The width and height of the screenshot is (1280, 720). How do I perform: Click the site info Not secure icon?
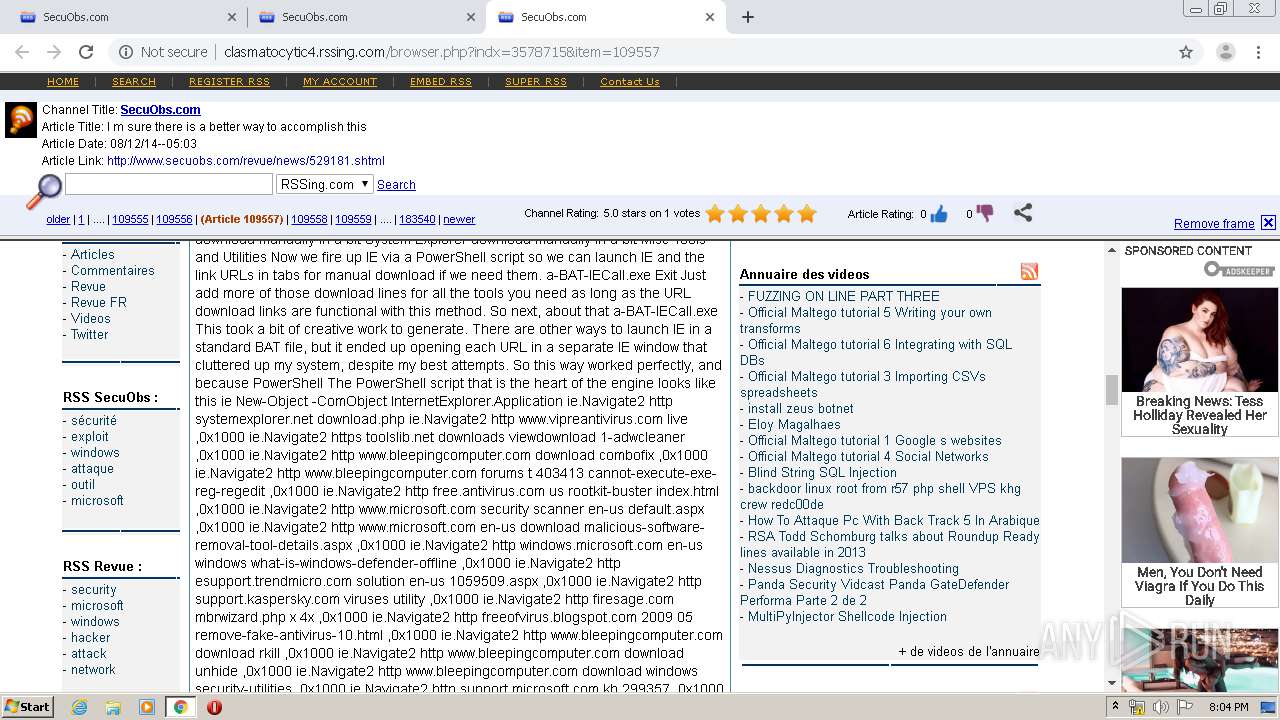125,52
